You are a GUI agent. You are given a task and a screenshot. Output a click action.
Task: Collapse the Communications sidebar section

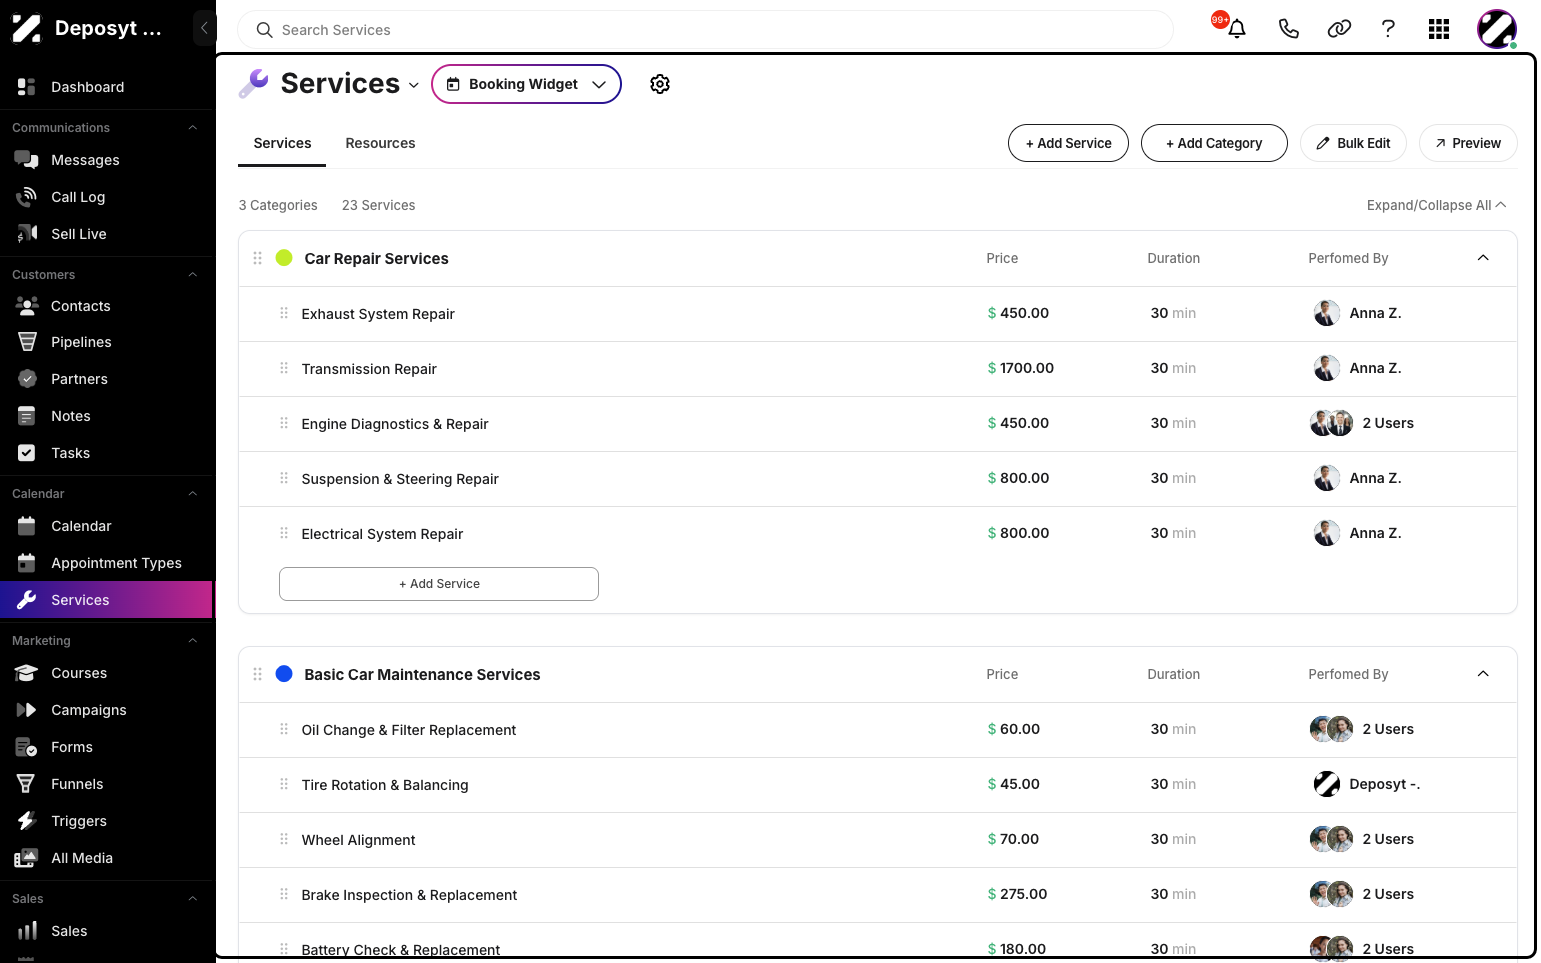pos(193,128)
